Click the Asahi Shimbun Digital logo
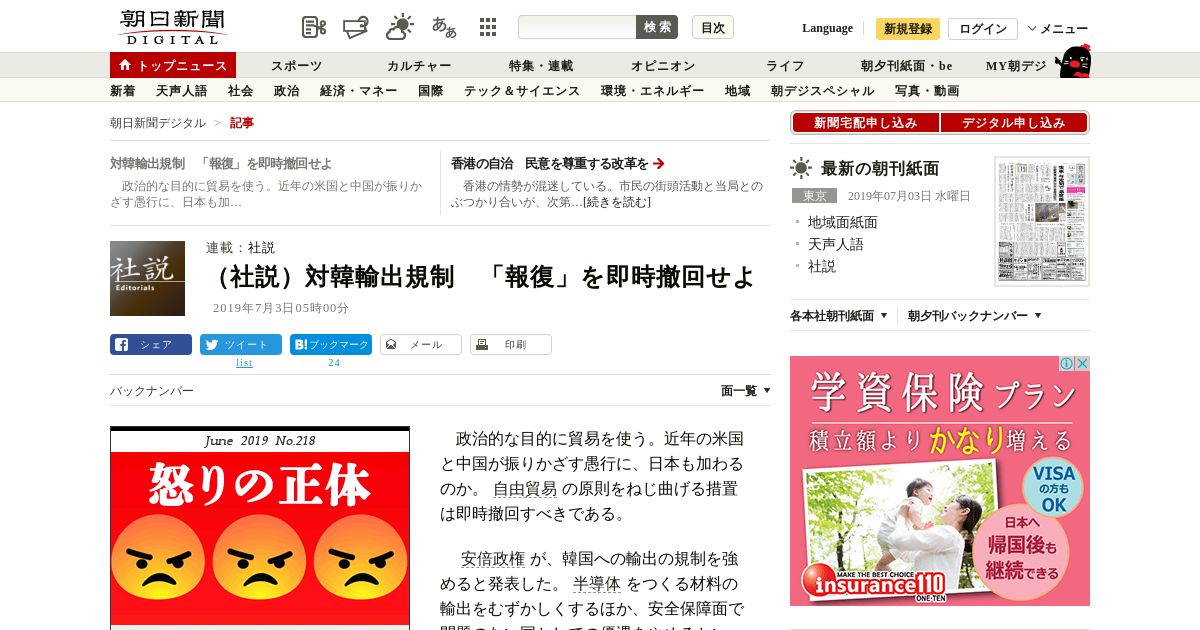The image size is (1200, 630). coord(172,27)
